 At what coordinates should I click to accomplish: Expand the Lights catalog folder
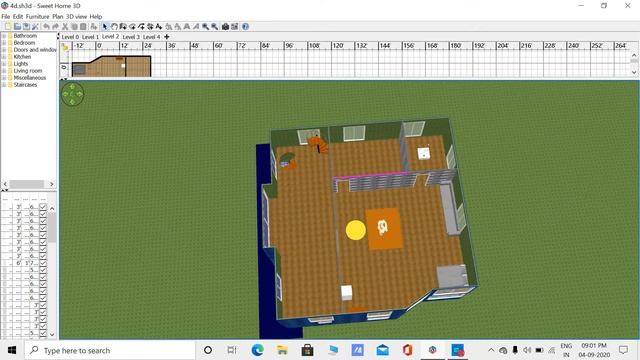click(4, 64)
